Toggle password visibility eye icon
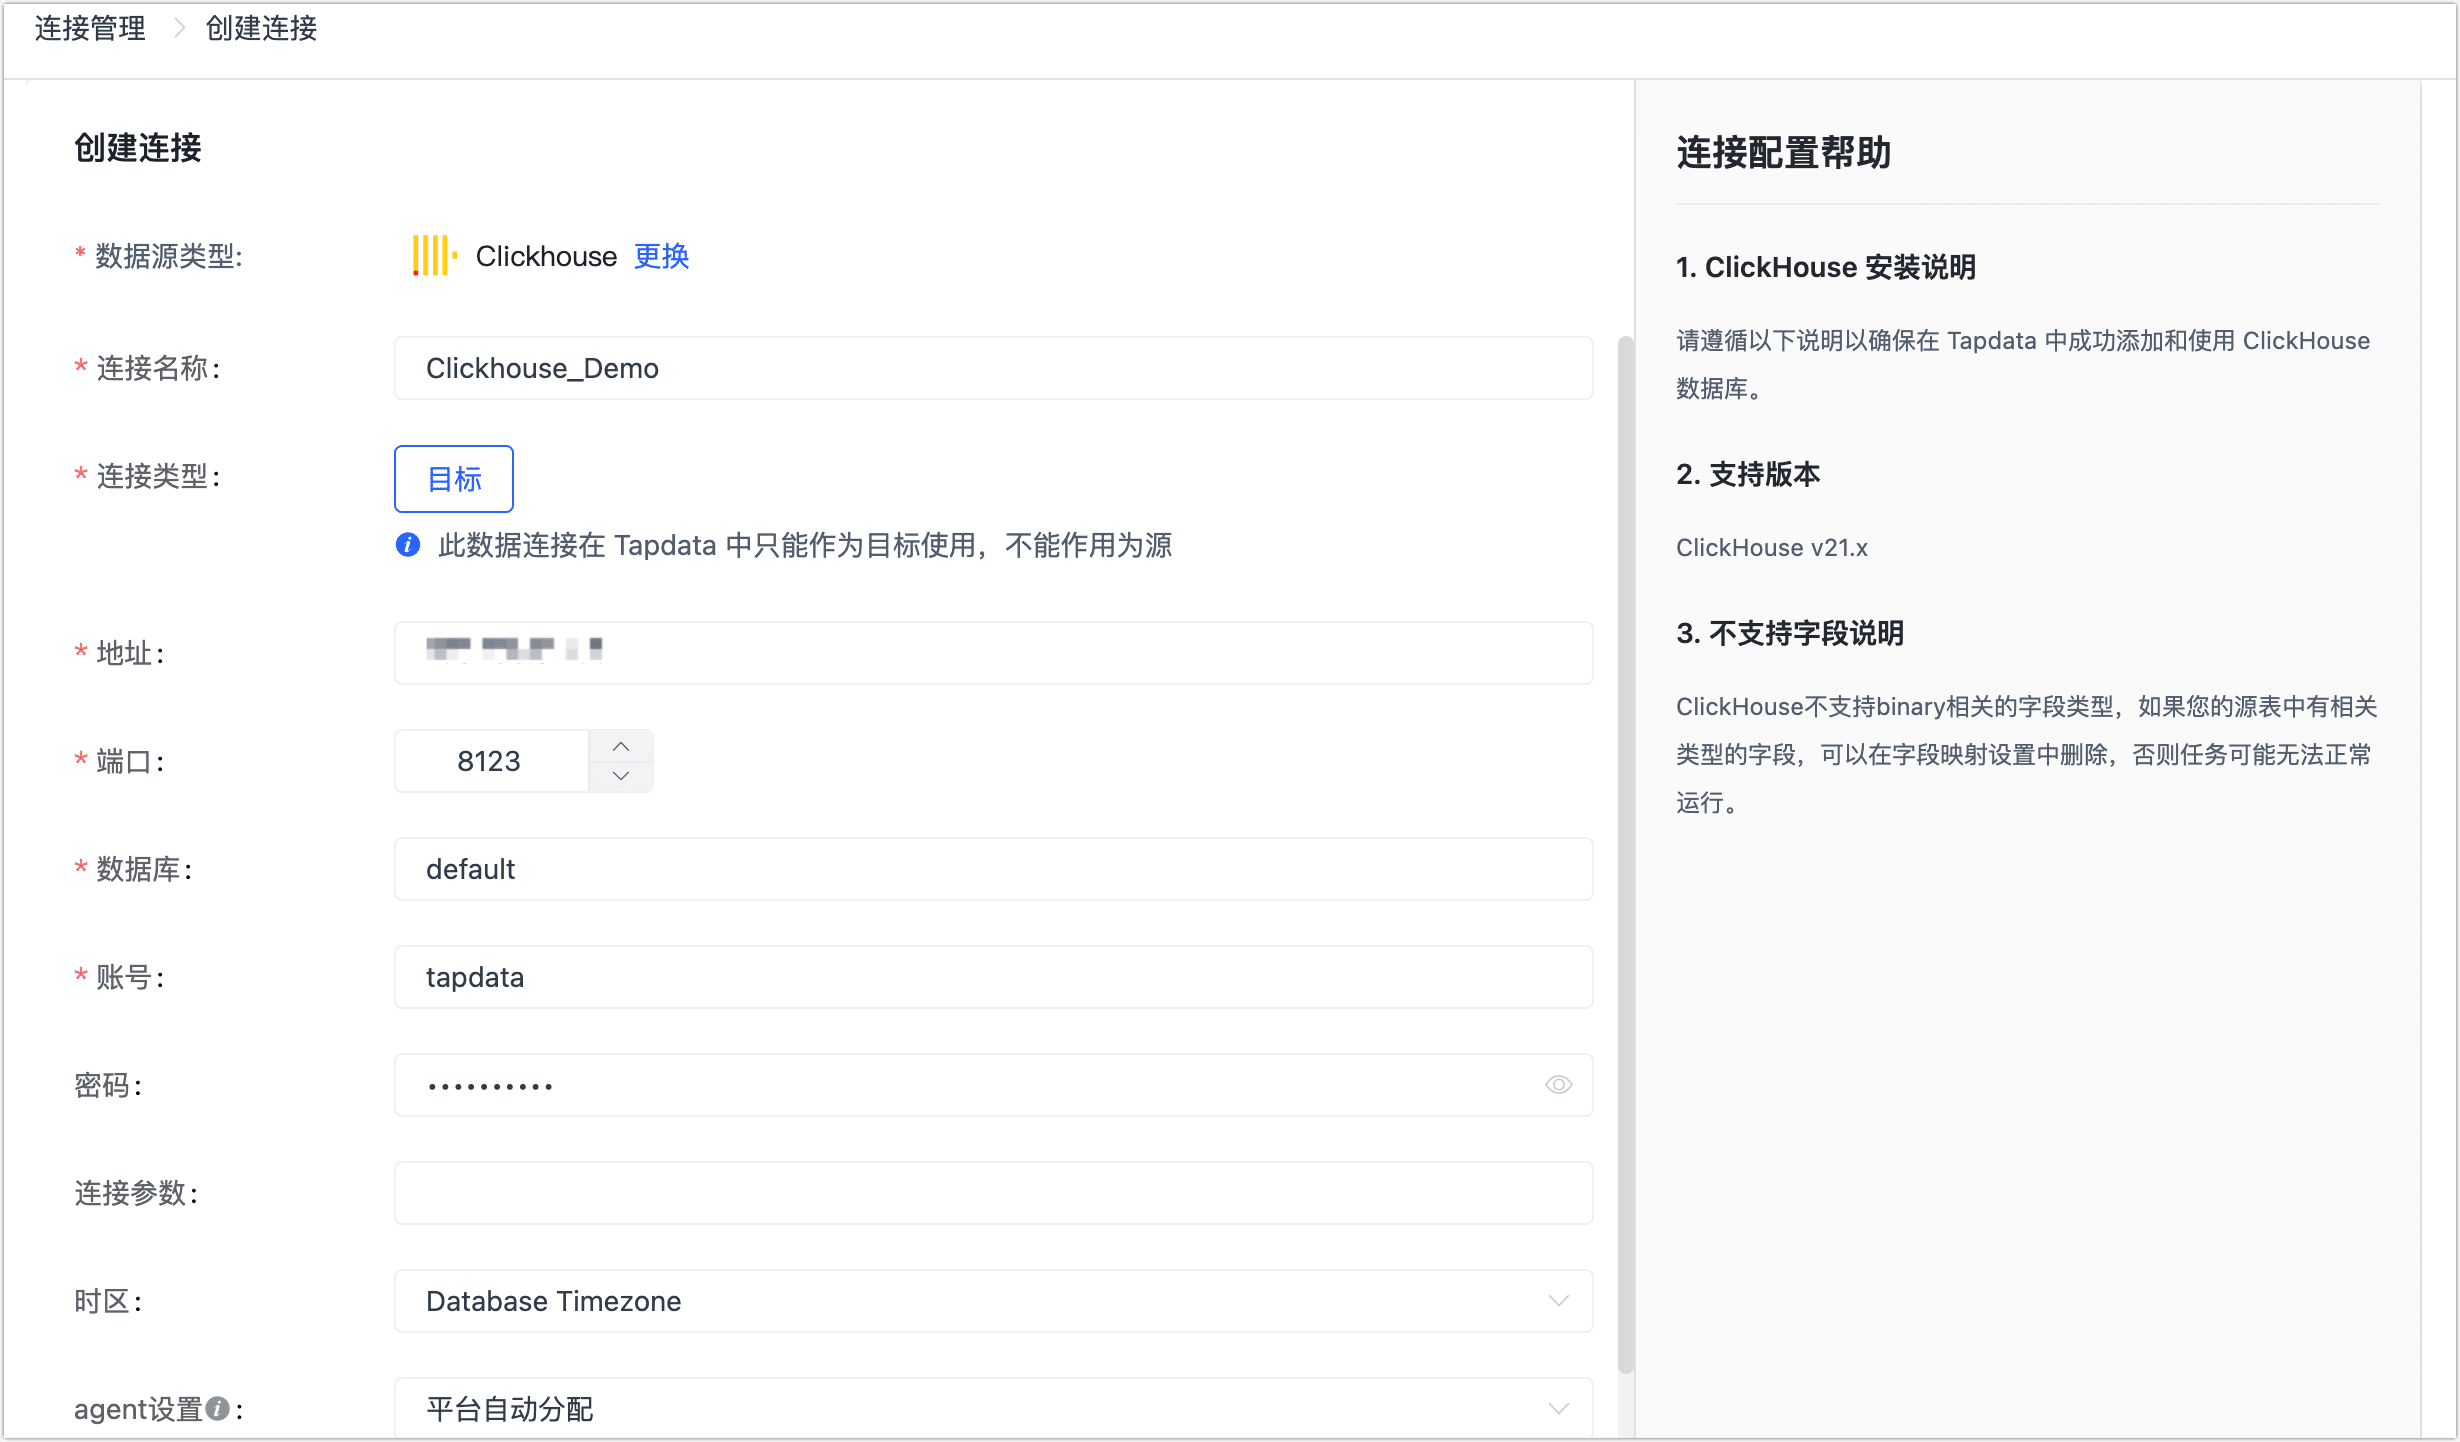 (x=1558, y=1085)
